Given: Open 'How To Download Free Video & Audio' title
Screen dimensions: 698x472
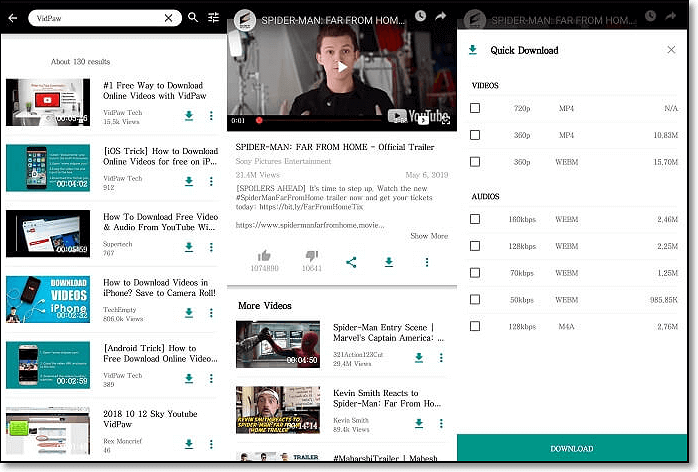Looking at the screenshot, I should pos(160,222).
